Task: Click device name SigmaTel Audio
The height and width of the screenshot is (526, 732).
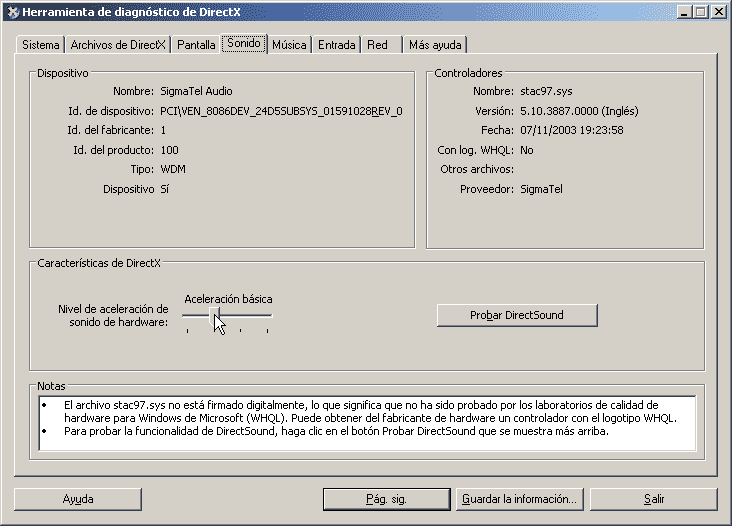Action: click(x=196, y=91)
